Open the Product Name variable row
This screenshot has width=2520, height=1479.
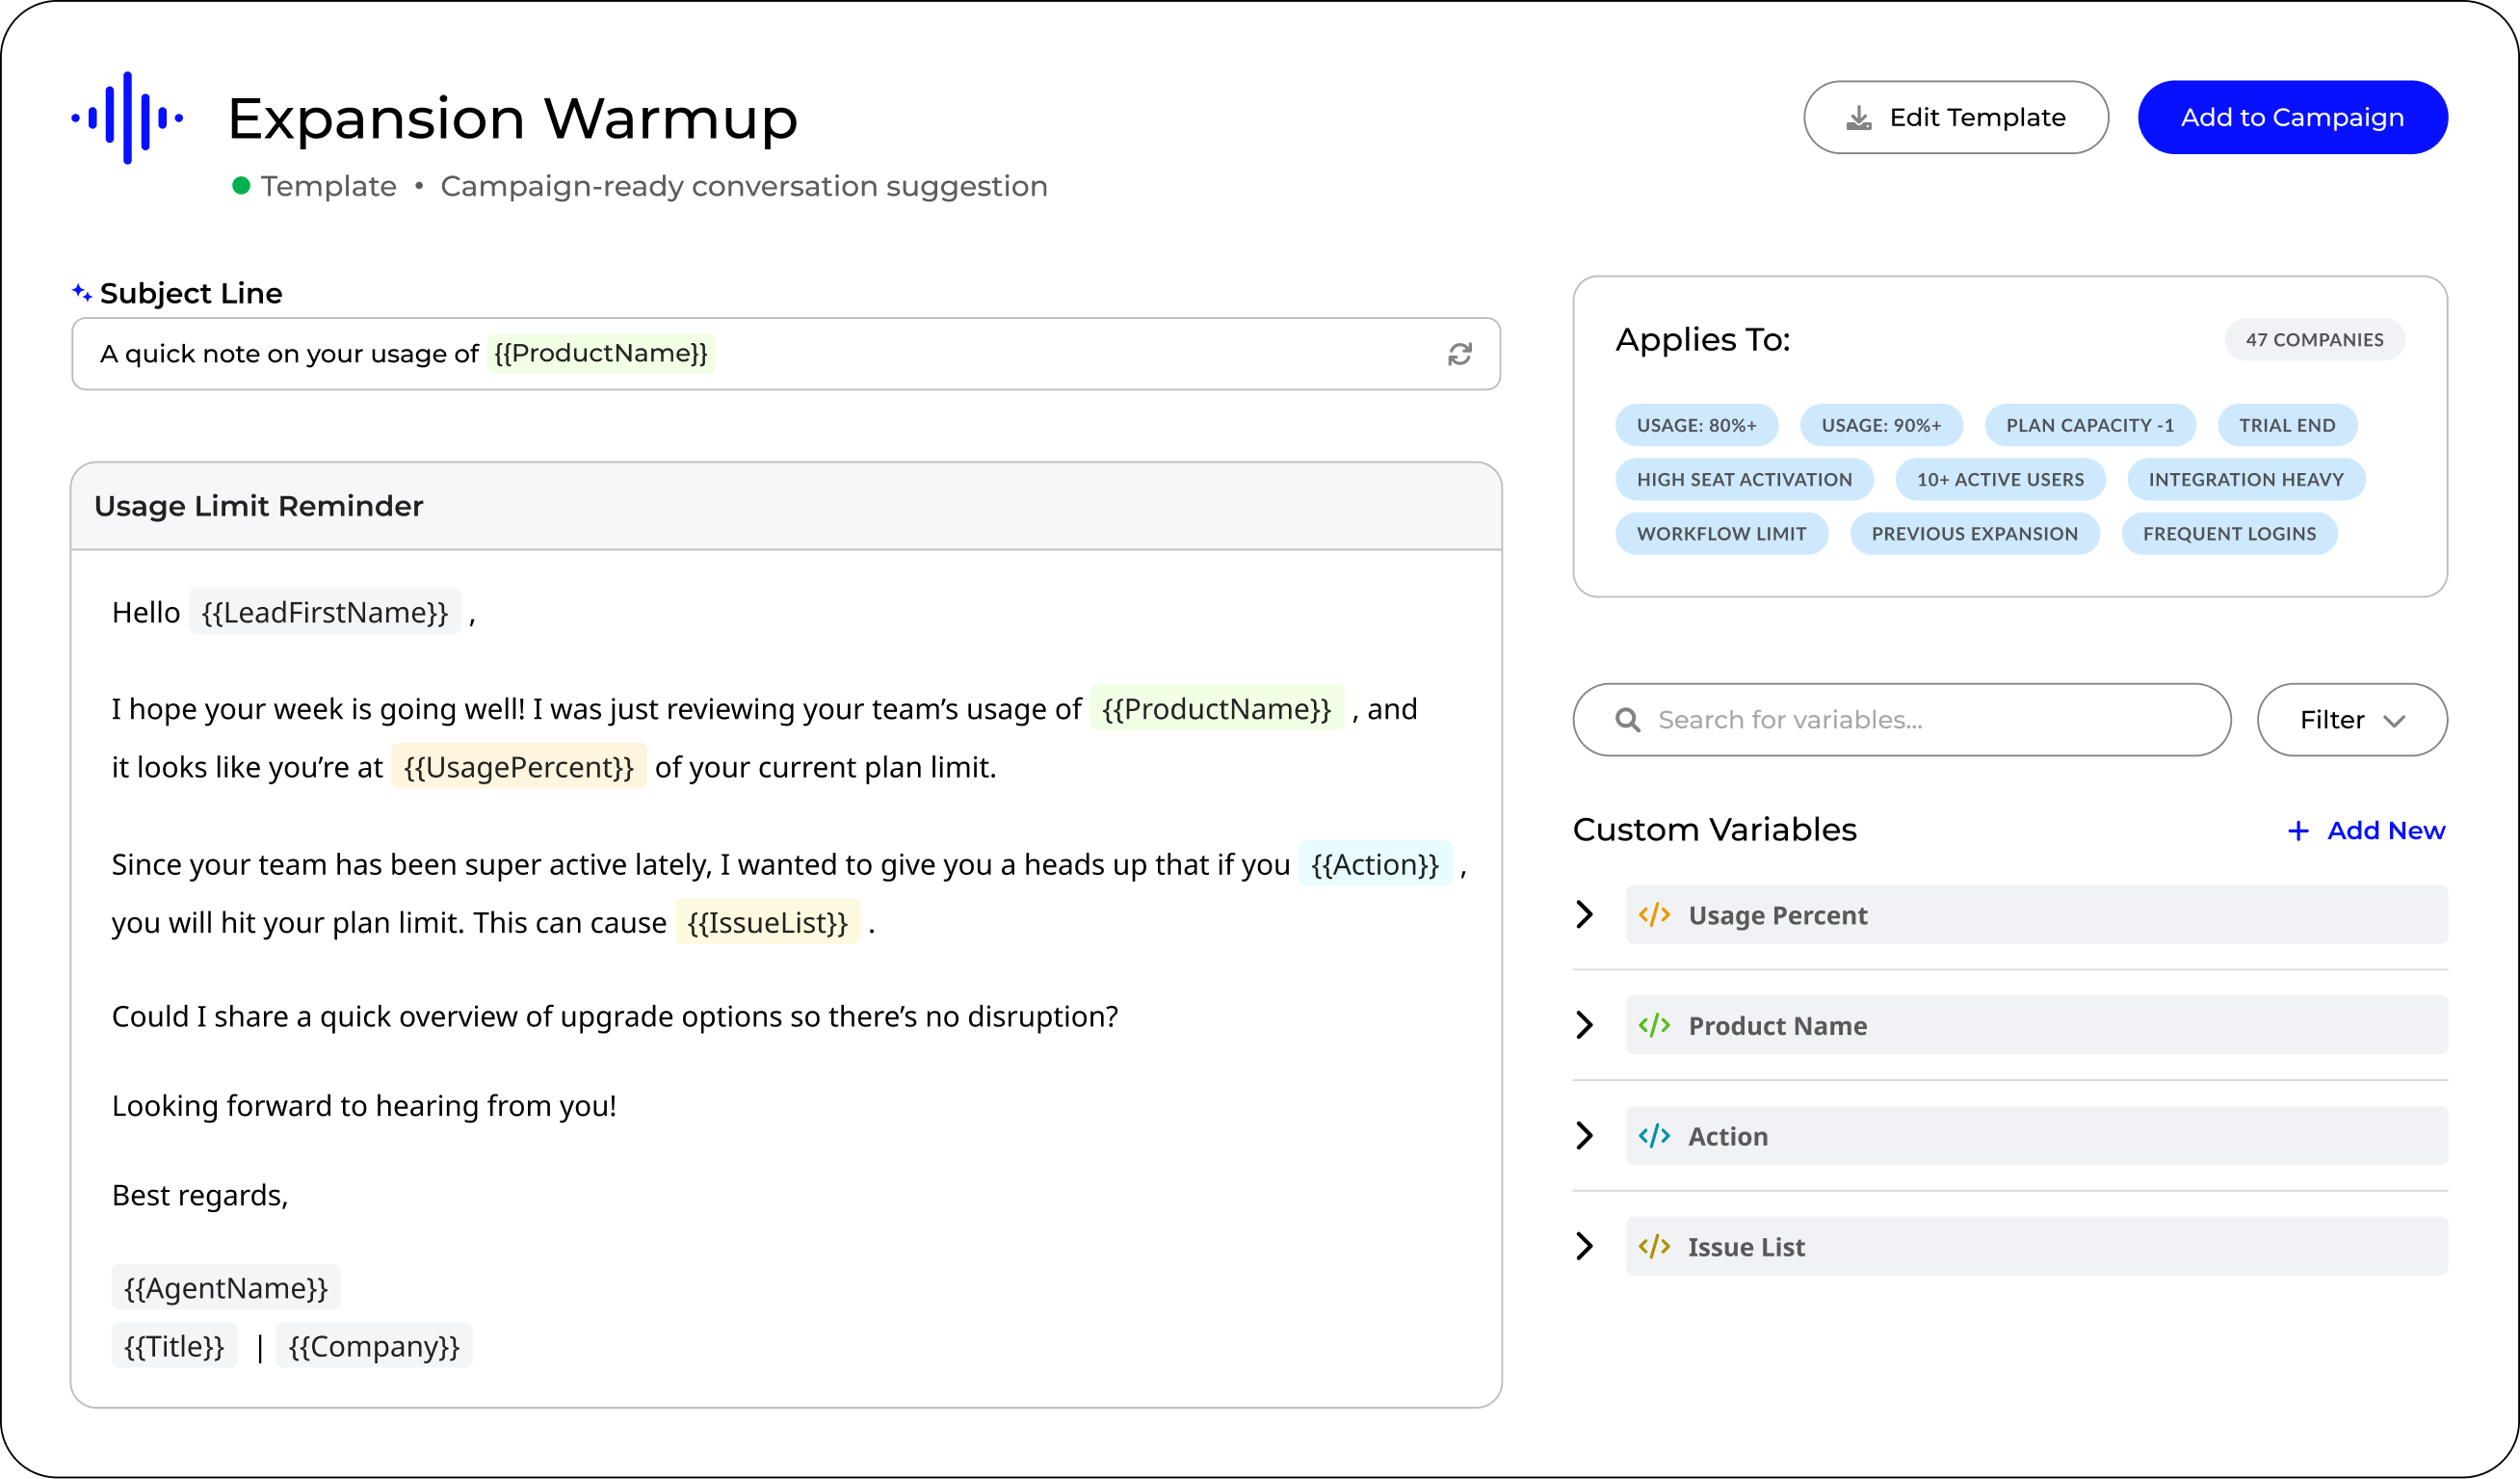point(2037,1025)
